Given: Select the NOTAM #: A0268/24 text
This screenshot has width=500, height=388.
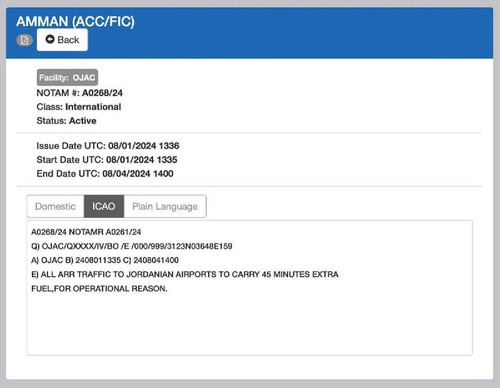Looking at the screenshot, I should tap(80, 93).
